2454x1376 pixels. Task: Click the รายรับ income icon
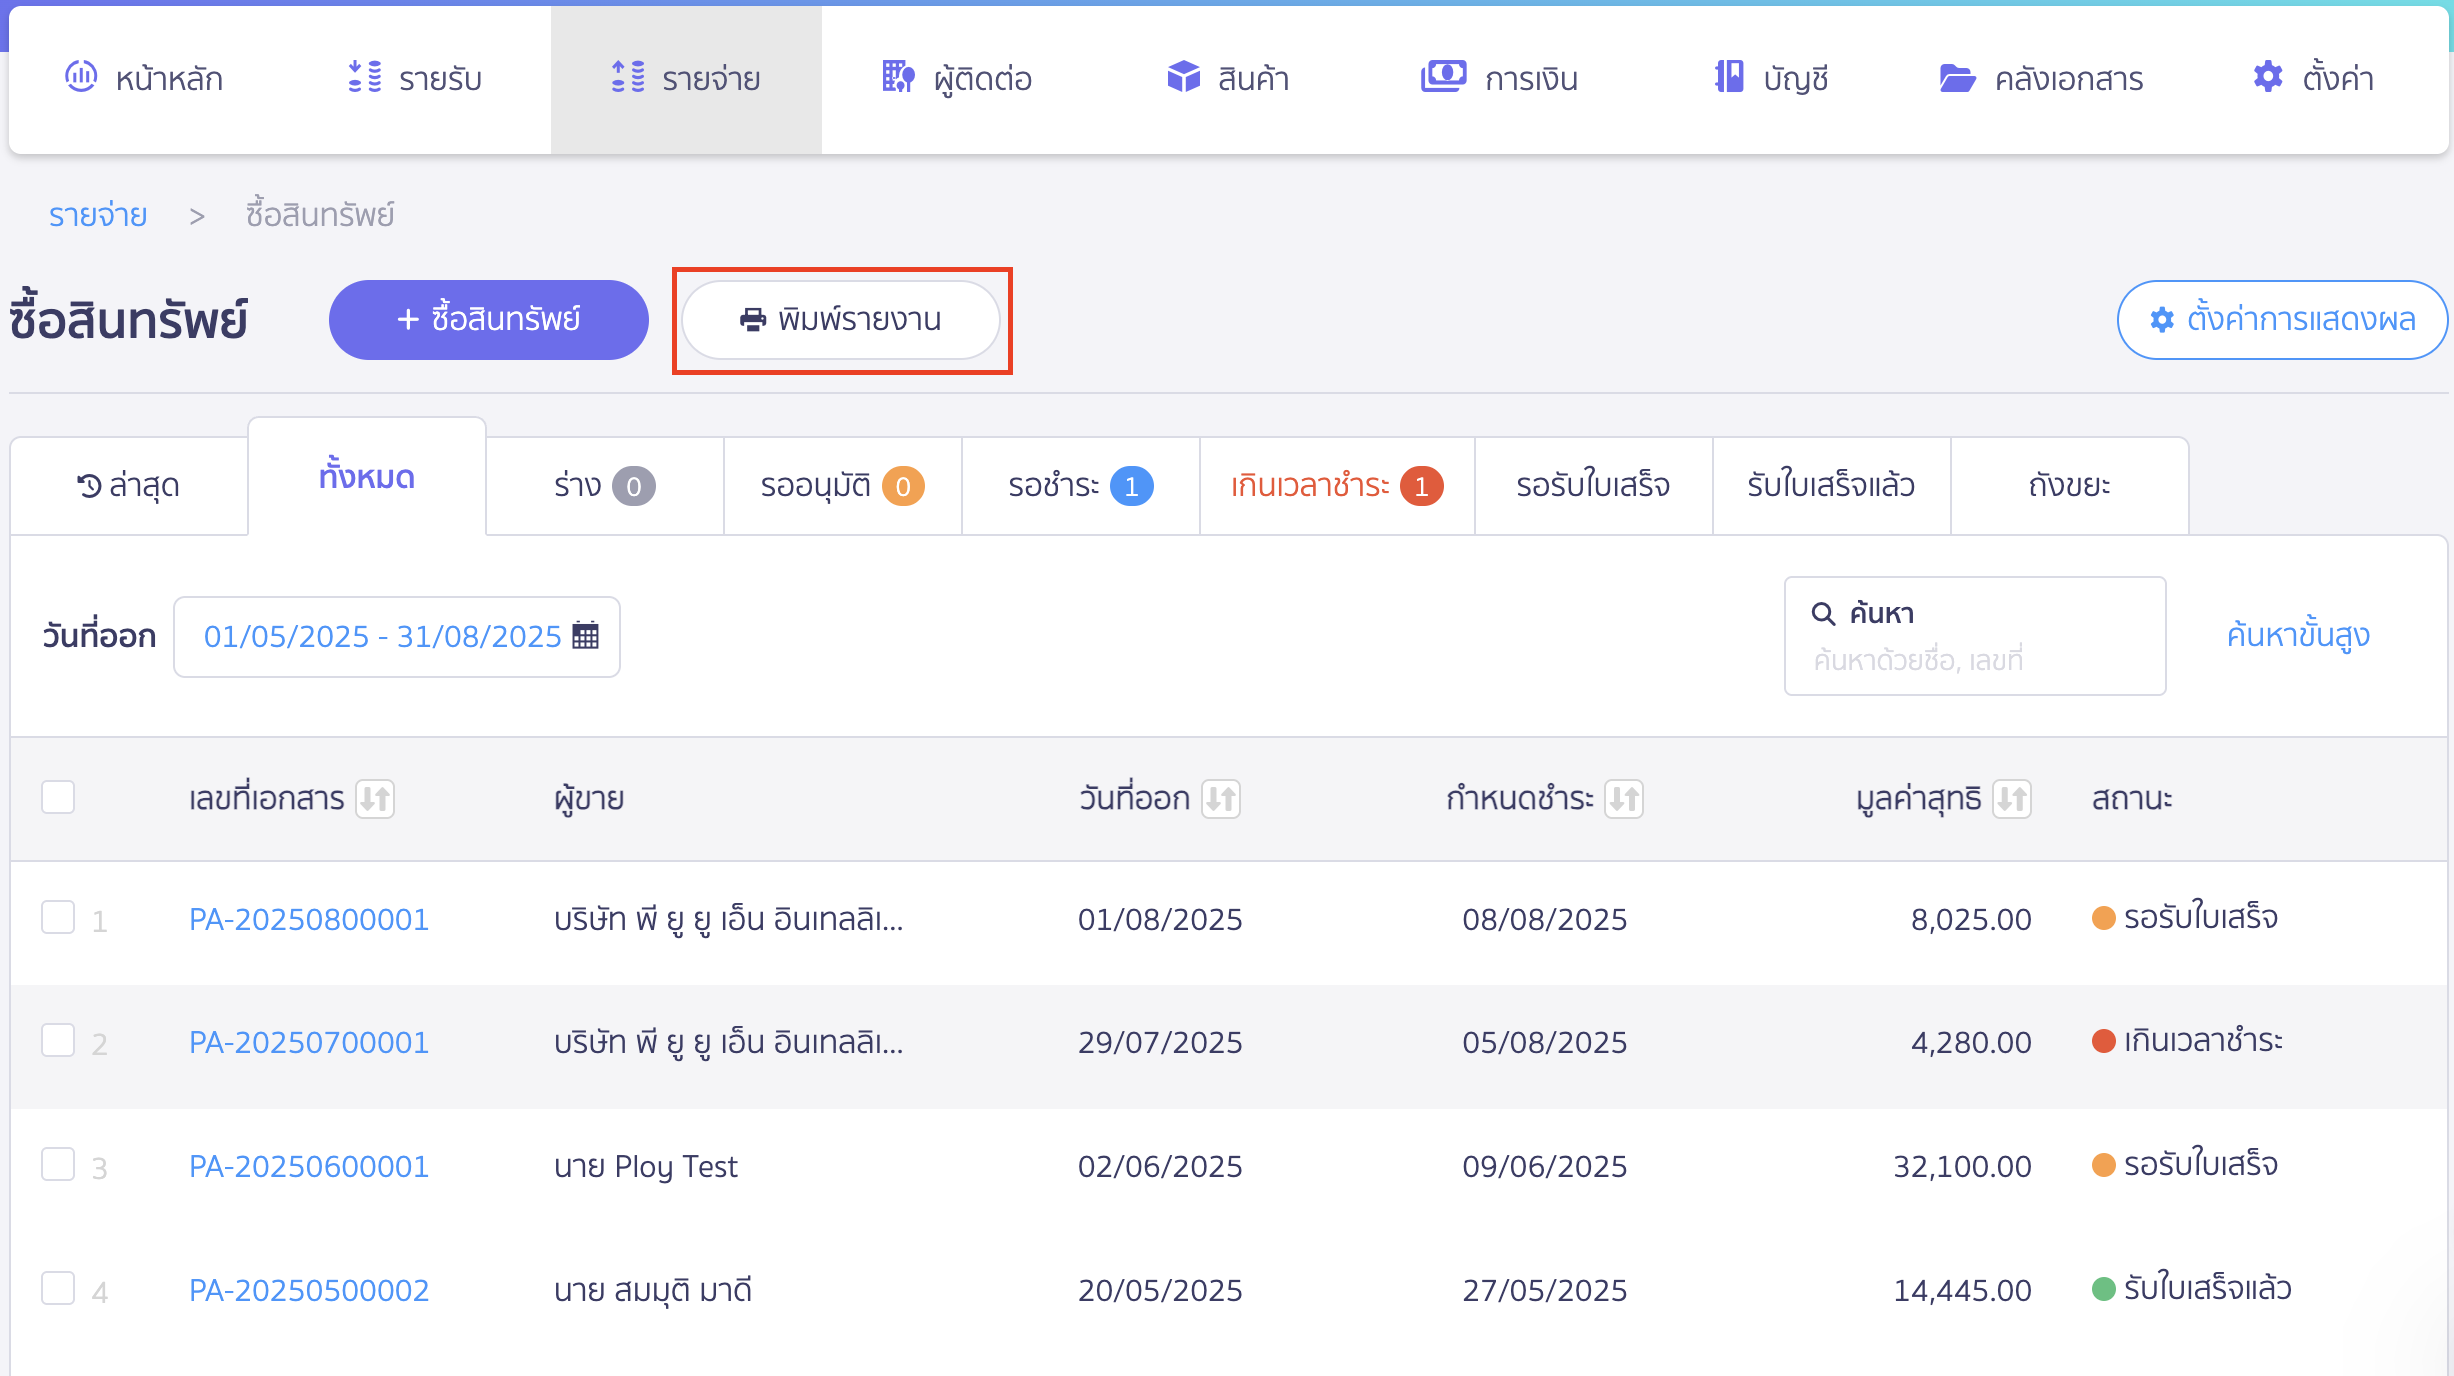point(365,77)
